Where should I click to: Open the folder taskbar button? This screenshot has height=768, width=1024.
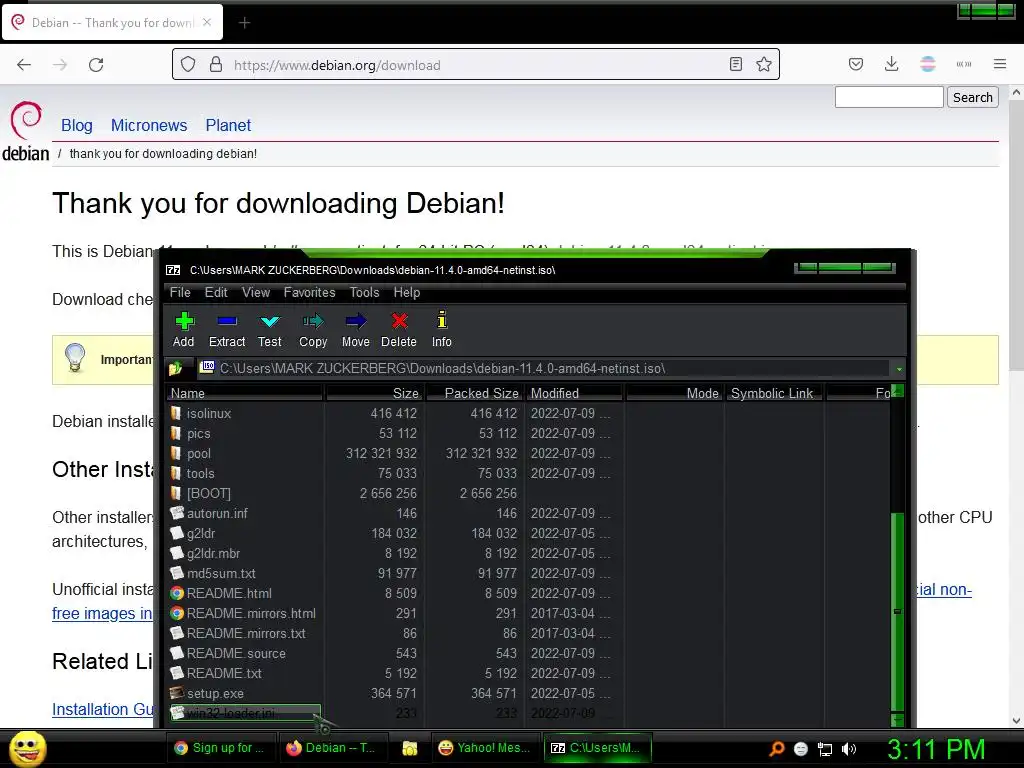click(x=409, y=748)
